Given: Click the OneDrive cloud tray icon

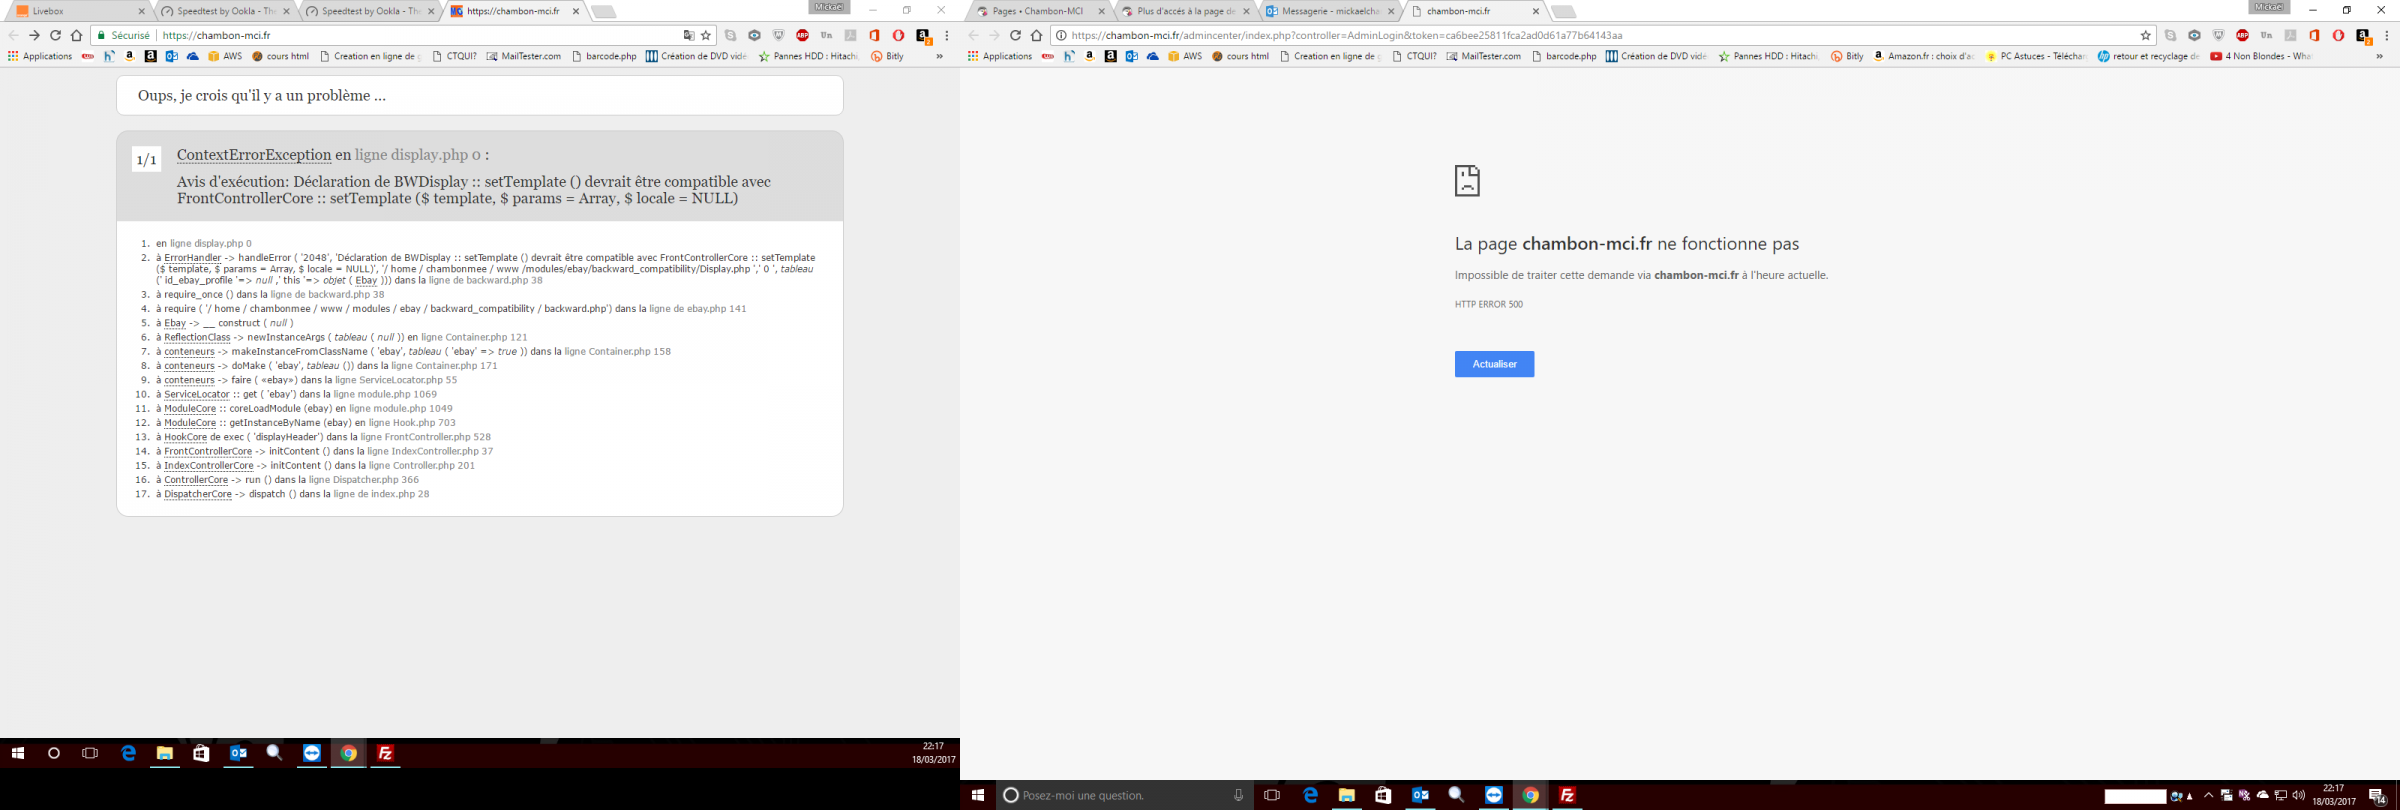Looking at the screenshot, I should click(x=2263, y=795).
